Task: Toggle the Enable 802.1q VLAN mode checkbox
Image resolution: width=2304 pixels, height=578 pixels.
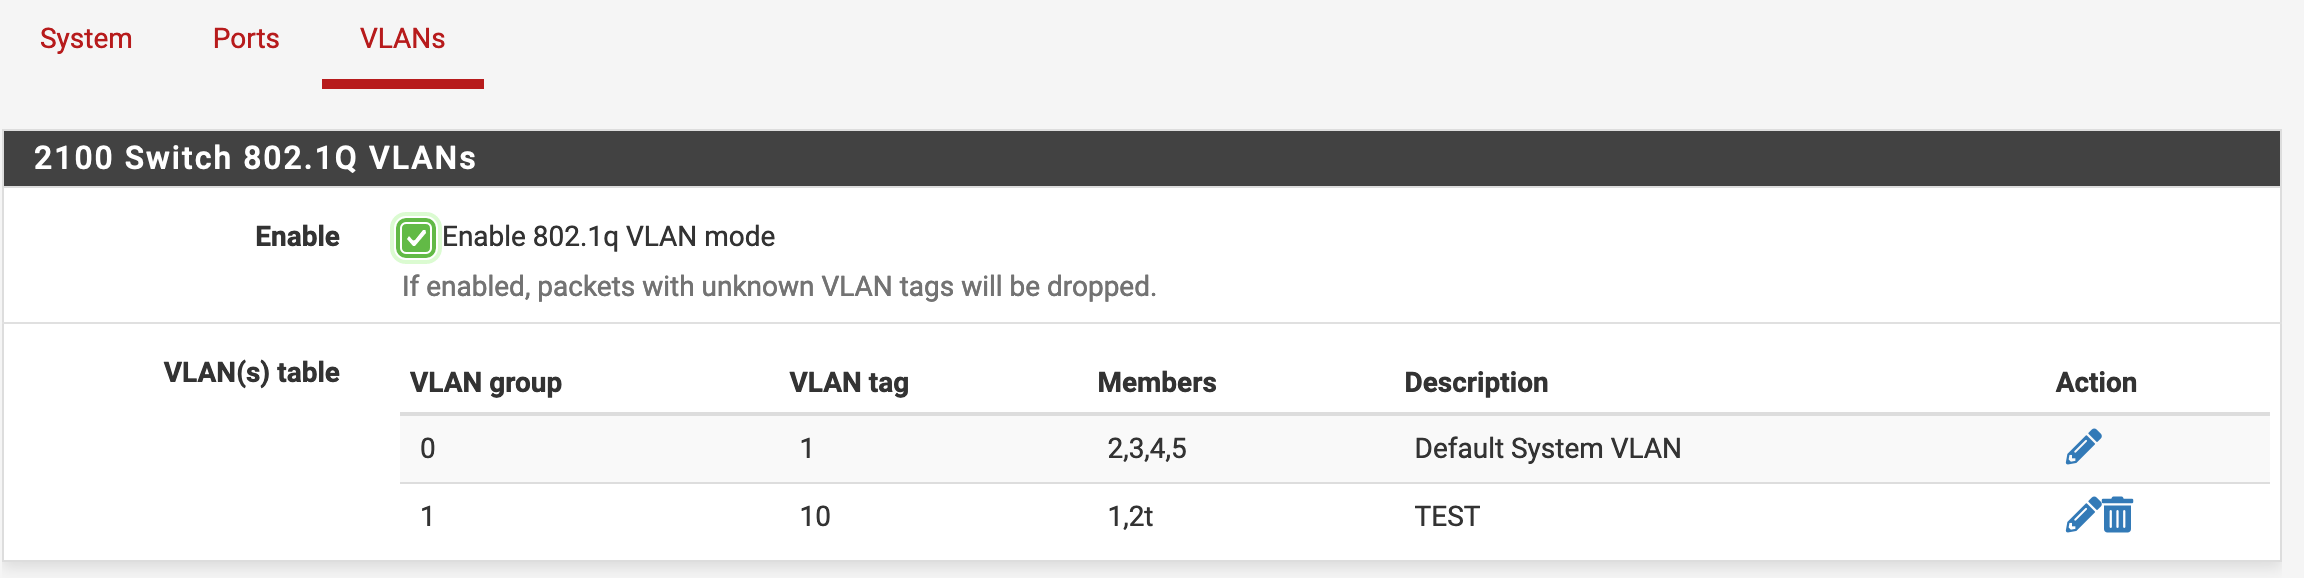Action: coord(415,238)
